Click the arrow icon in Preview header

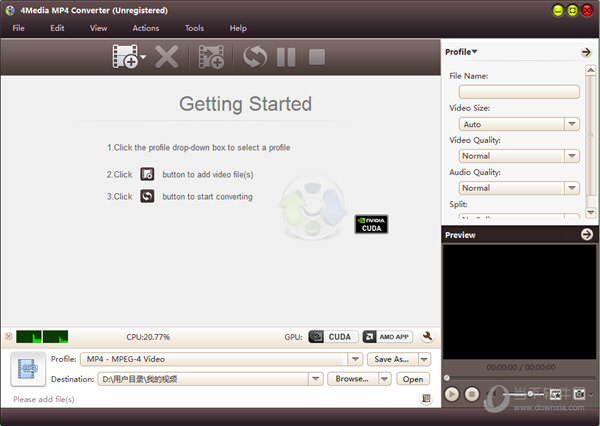[586, 234]
